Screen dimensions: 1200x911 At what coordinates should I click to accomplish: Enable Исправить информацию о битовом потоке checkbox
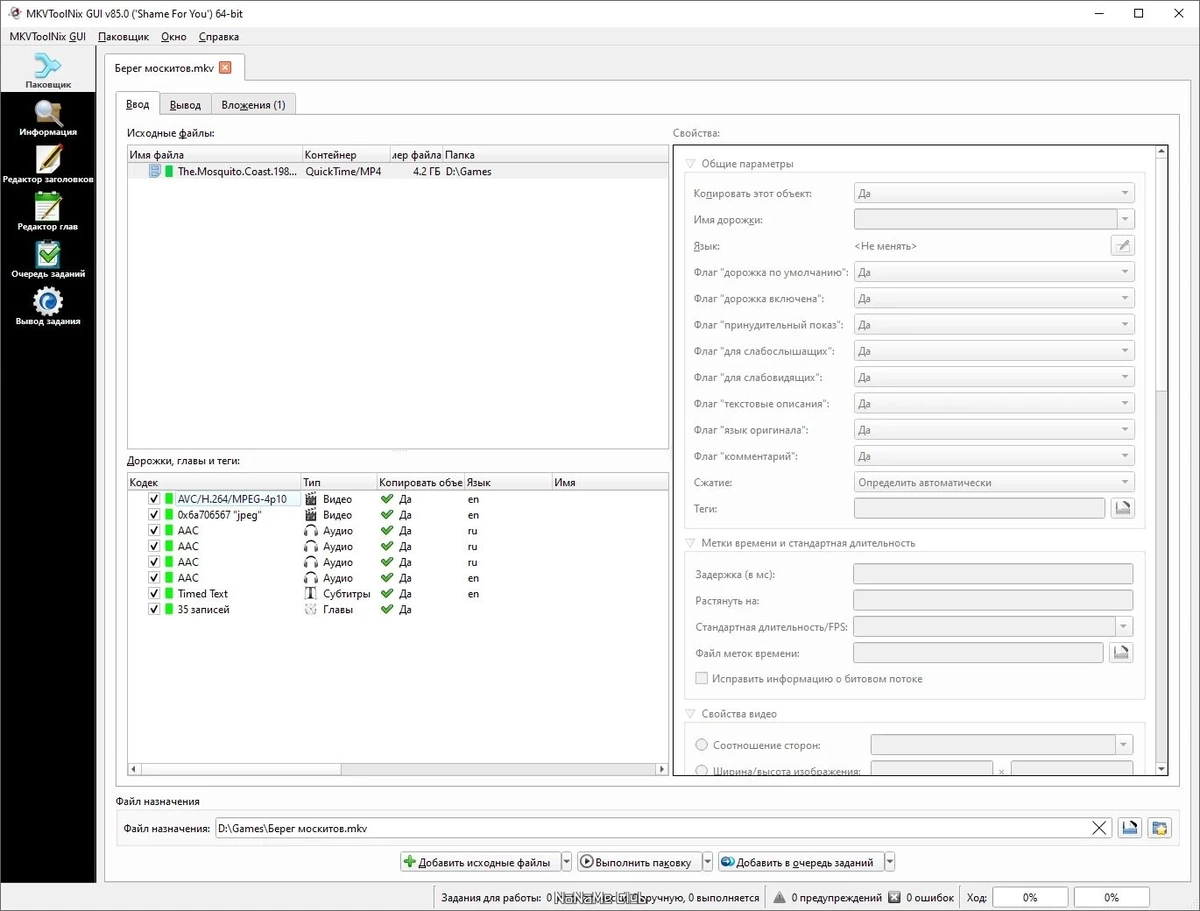(x=701, y=679)
